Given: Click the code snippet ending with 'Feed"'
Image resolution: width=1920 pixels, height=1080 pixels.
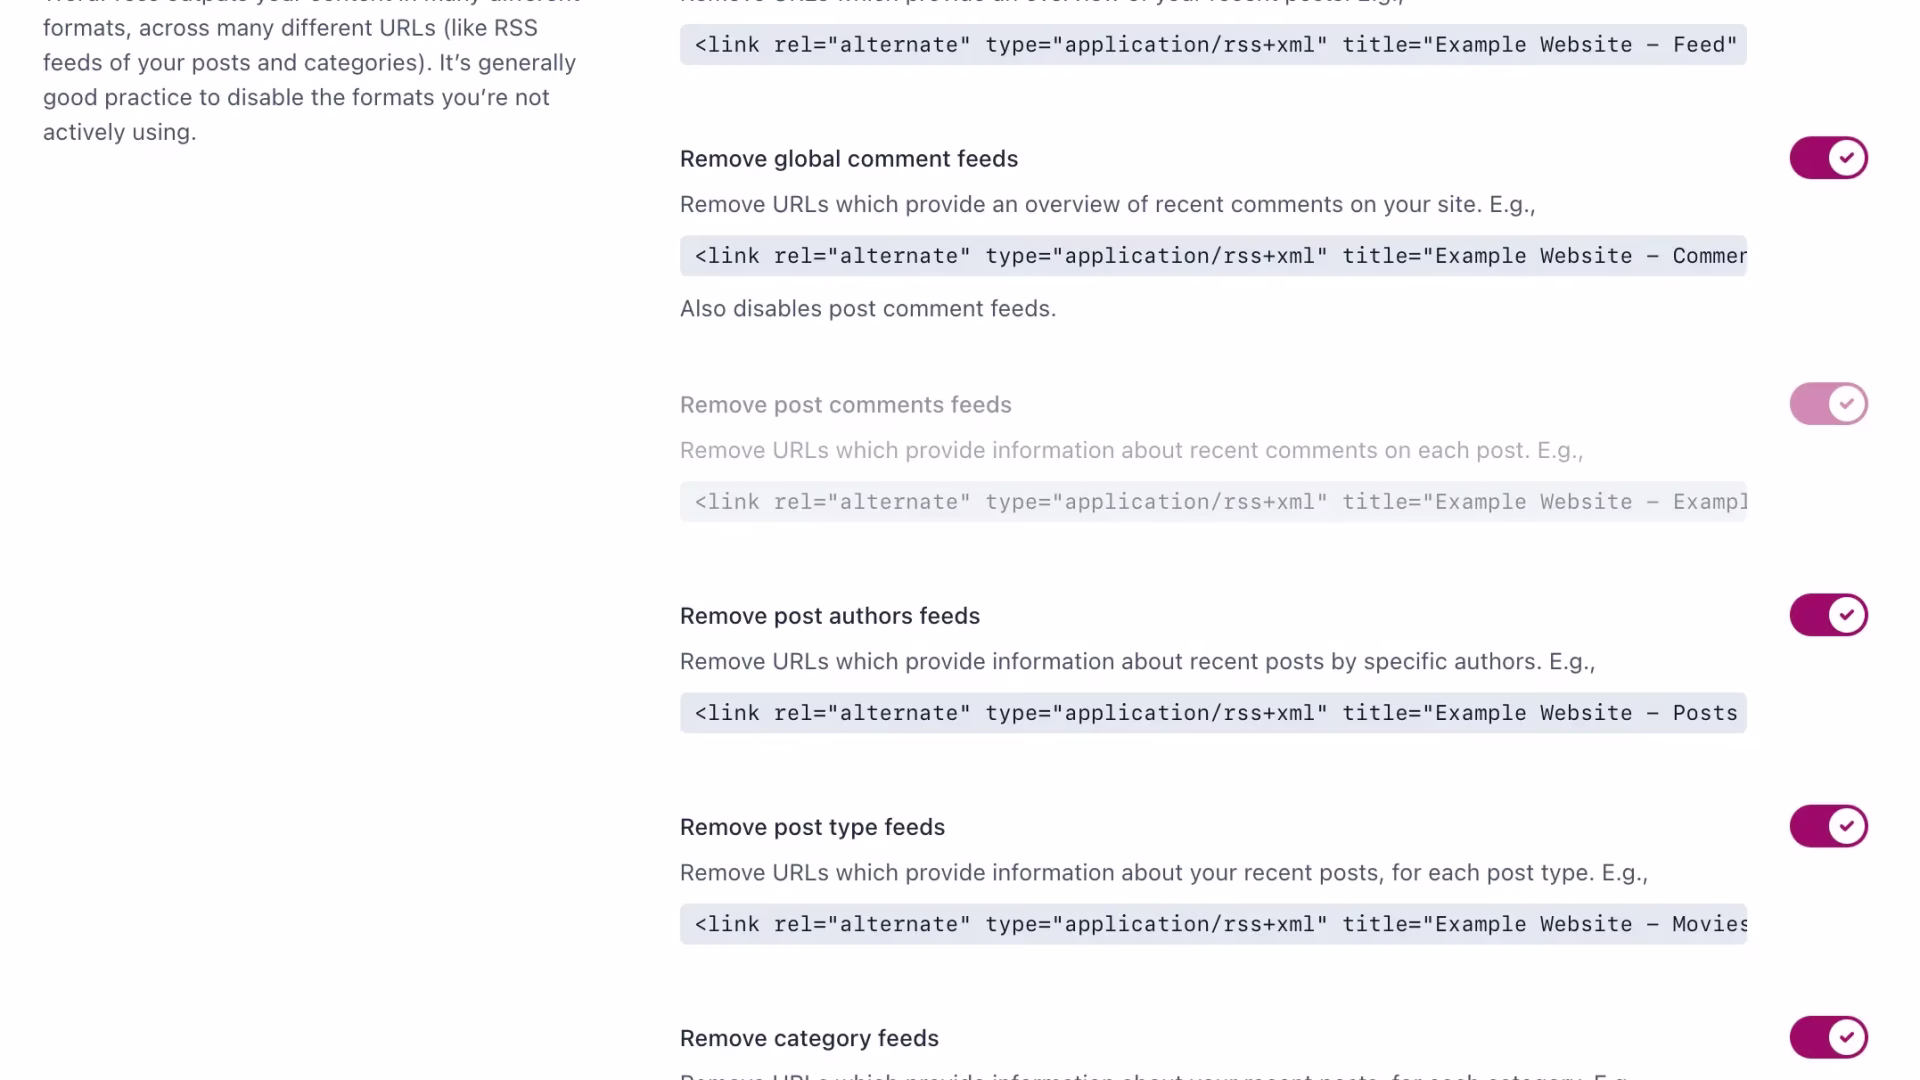Looking at the screenshot, I should 1212,45.
